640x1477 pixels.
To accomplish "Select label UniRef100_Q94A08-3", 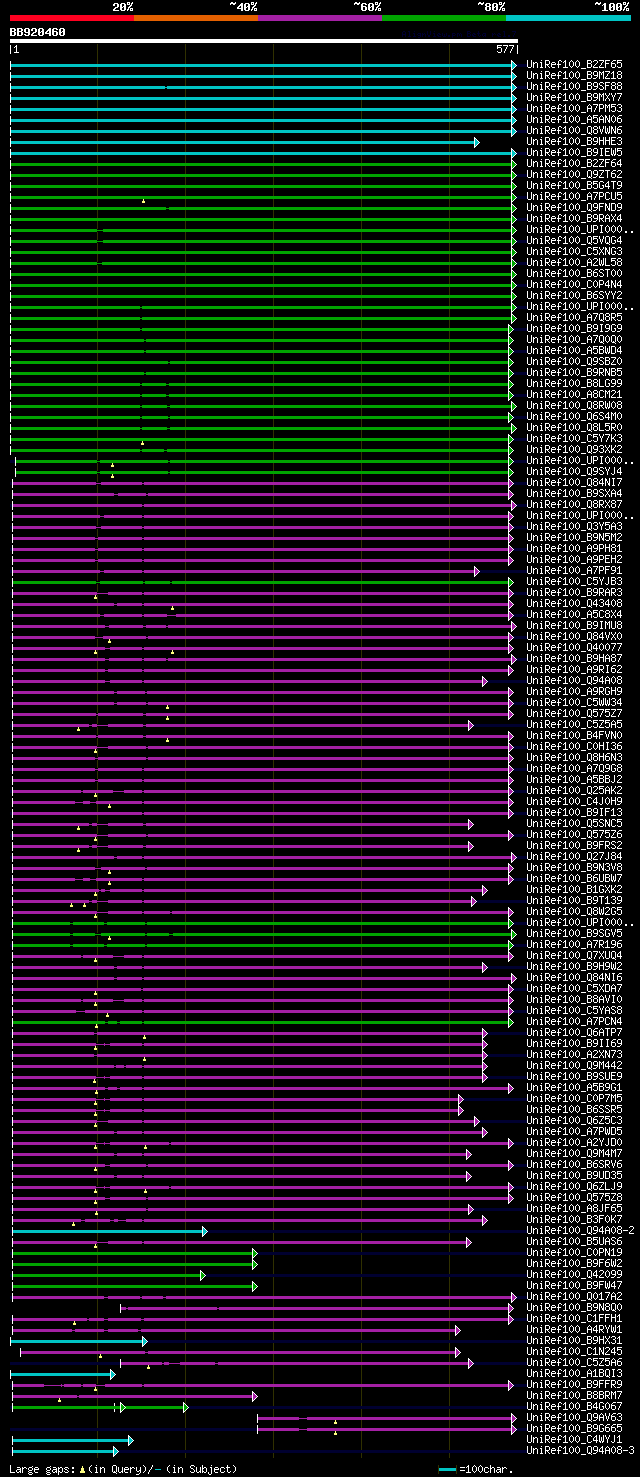I will pyautogui.click(x=580, y=1451).
